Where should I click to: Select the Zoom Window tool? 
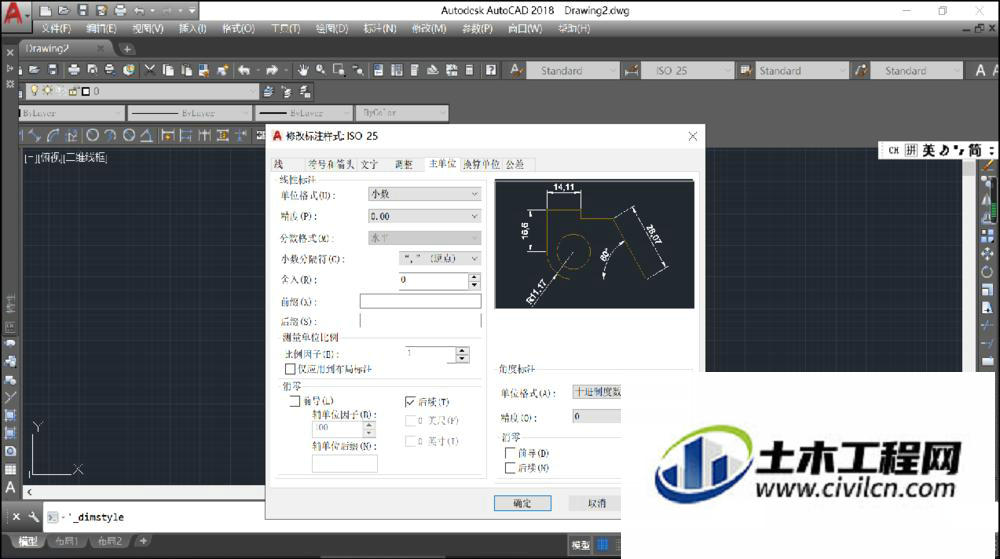coord(339,70)
